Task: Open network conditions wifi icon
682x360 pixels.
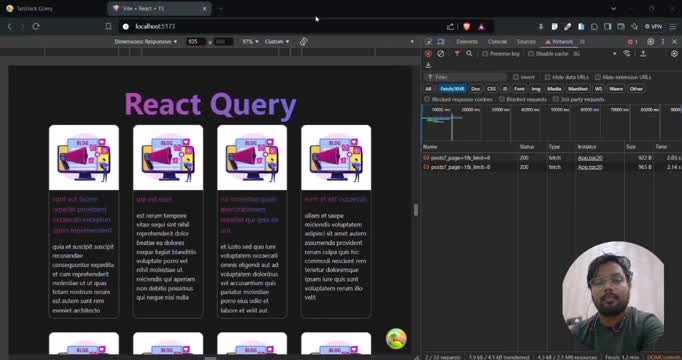Action: (627, 53)
